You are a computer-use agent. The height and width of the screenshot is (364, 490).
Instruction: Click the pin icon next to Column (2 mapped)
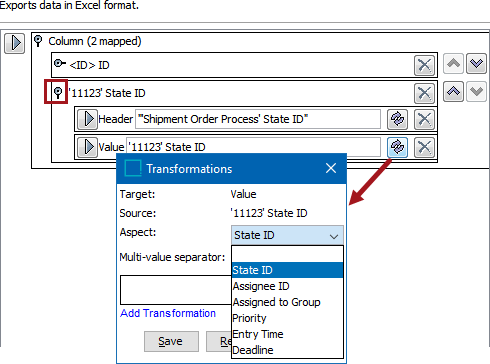pyautogui.click(x=38, y=41)
